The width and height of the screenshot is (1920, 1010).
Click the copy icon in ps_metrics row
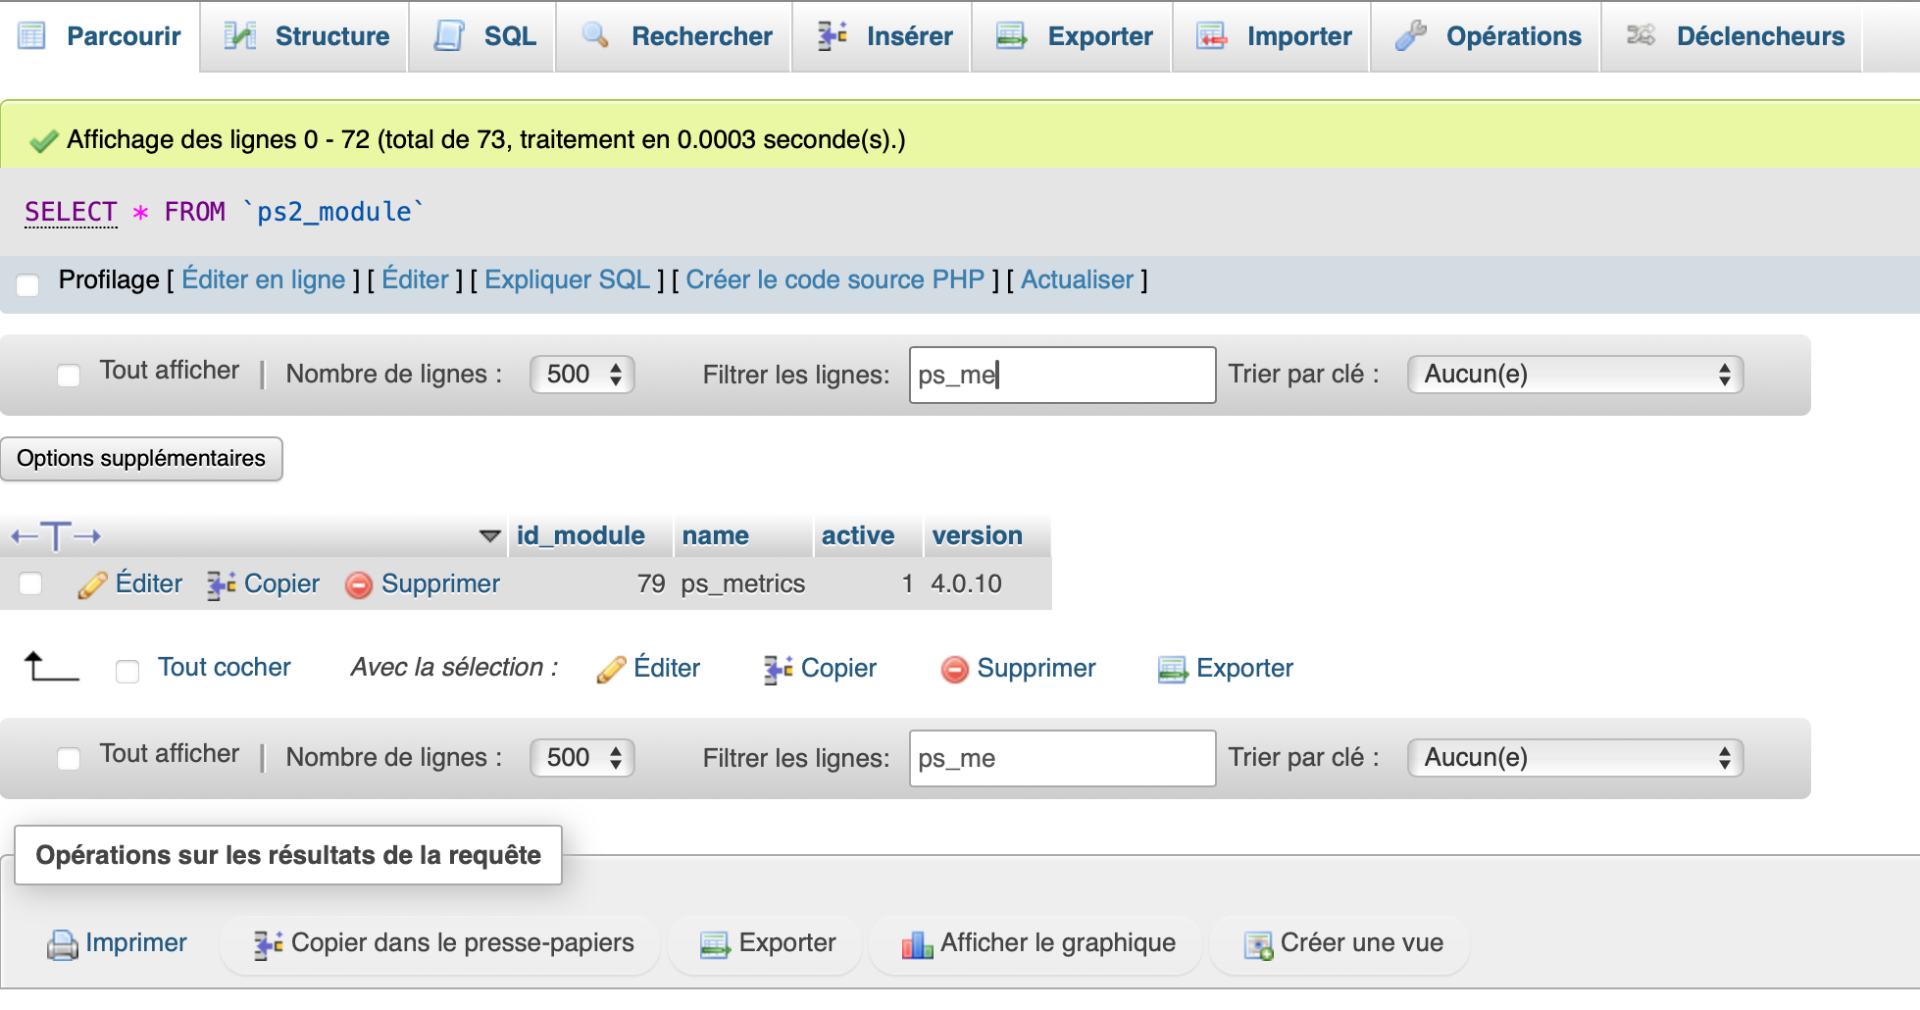click(x=221, y=585)
